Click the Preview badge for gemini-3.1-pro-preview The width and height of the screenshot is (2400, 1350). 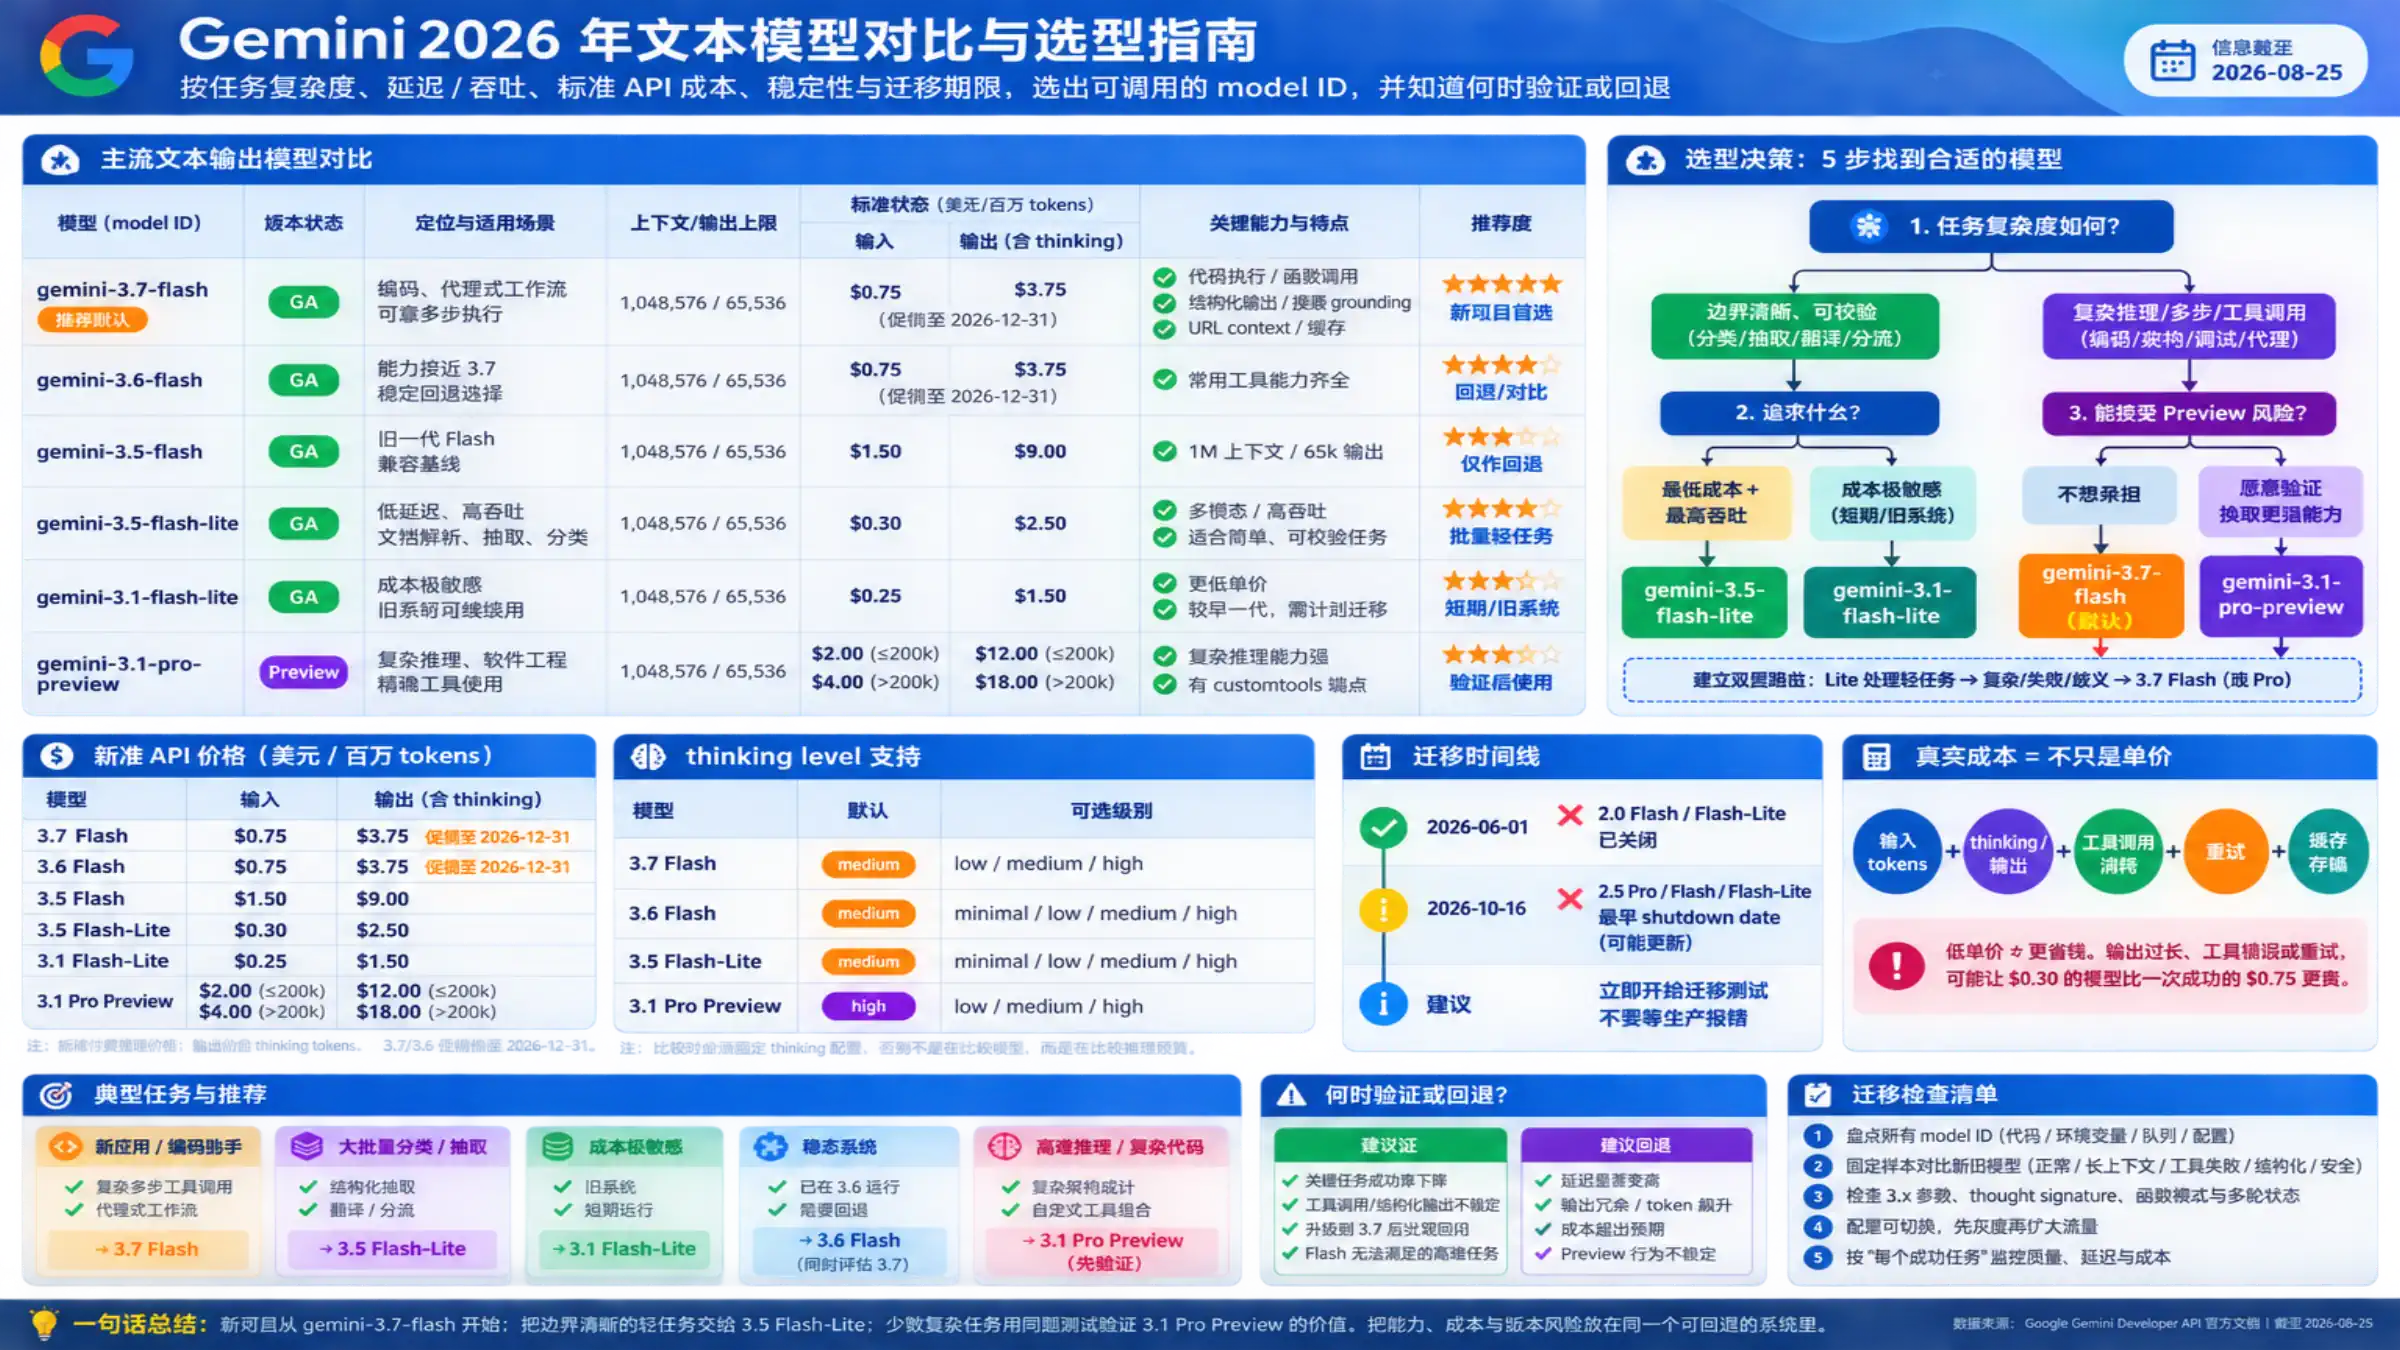click(x=303, y=672)
